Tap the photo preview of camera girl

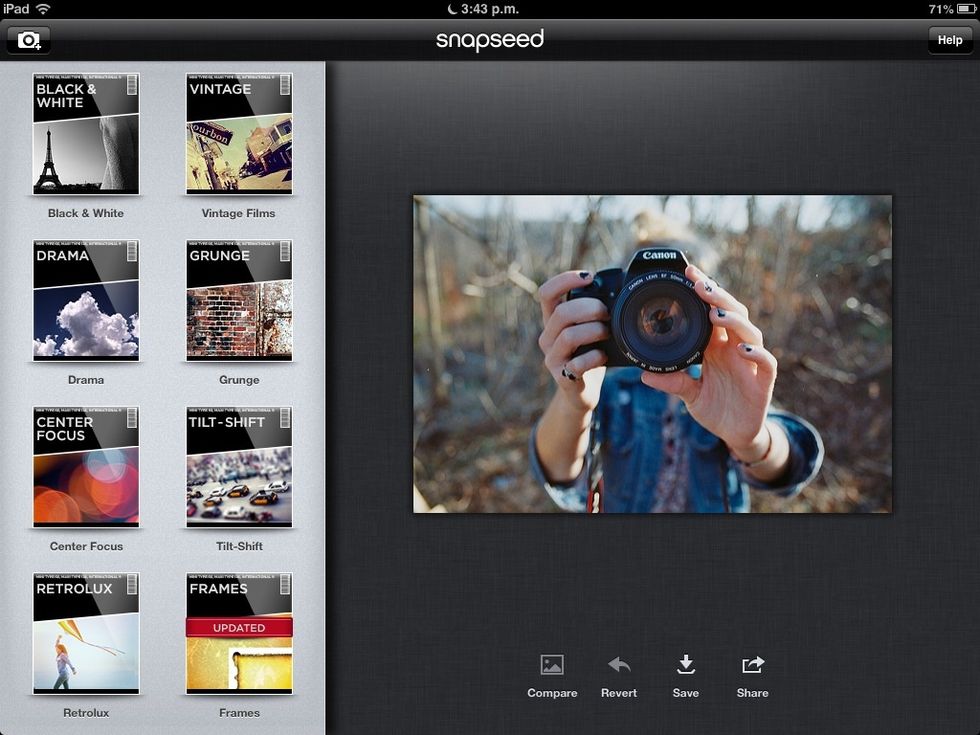tap(652, 354)
